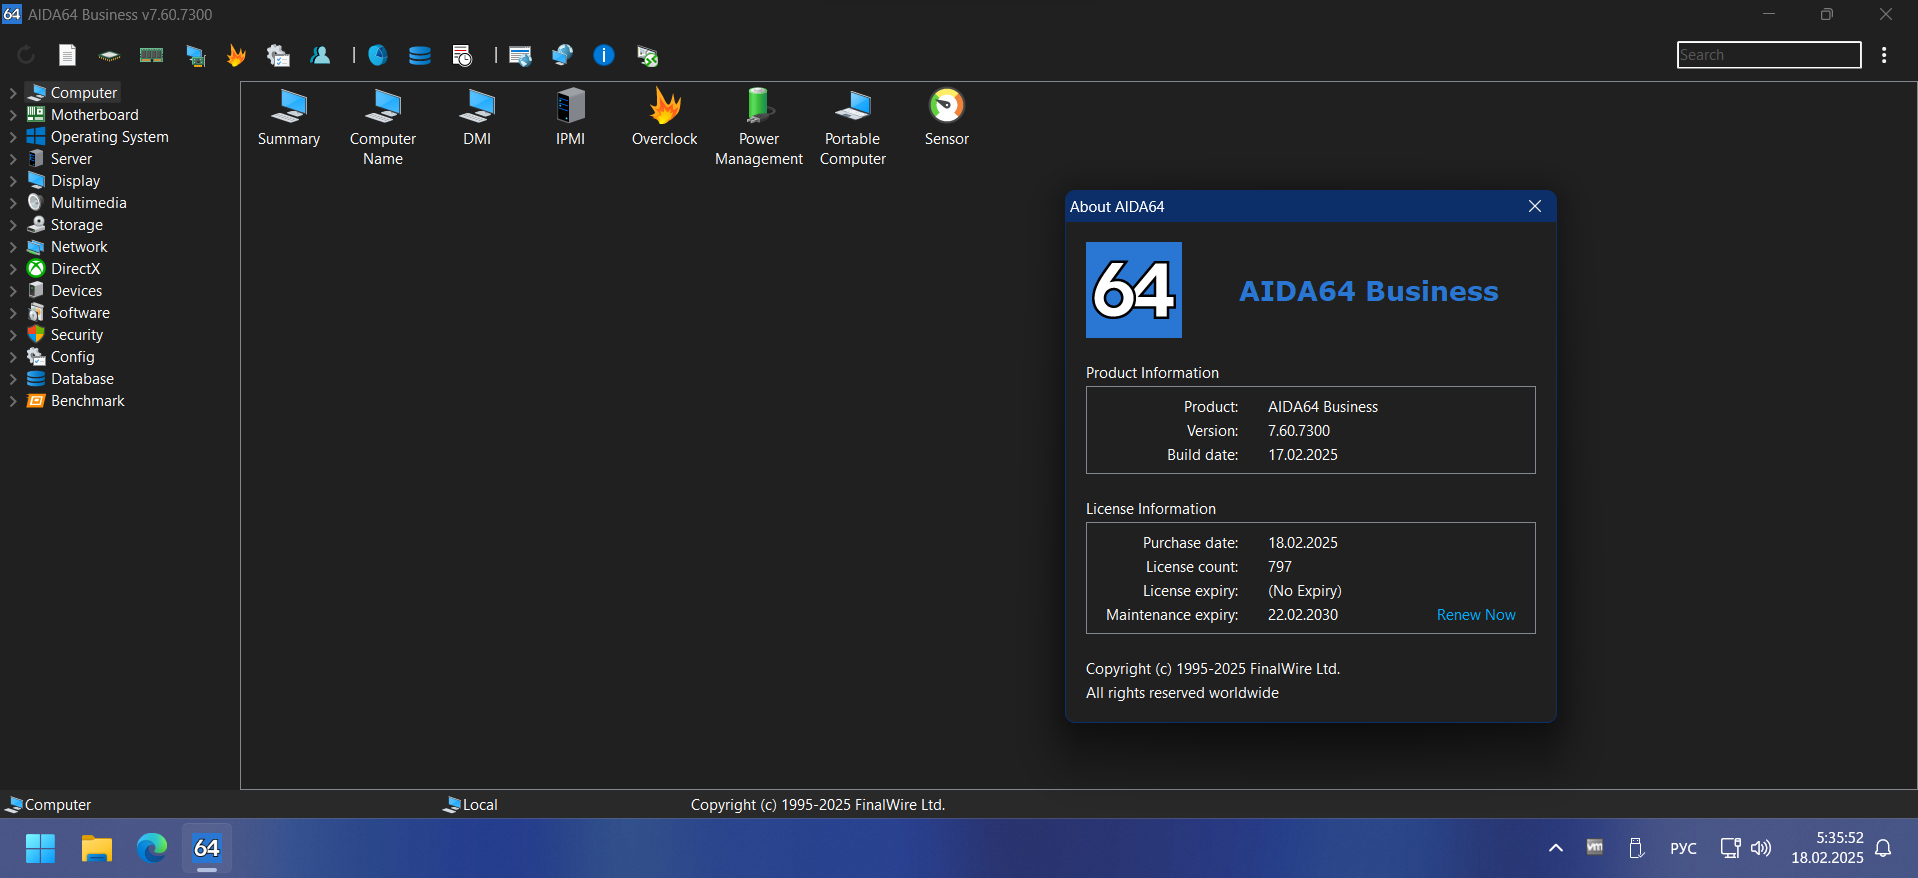The width and height of the screenshot is (1918, 878).
Task: Open the taskbar clock showing 5:35:52
Action: pos(1827,848)
